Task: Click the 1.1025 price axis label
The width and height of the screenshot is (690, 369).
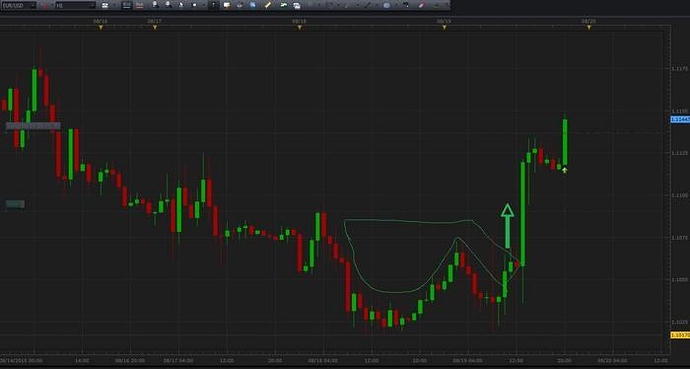Action: [x=679, y=322]
